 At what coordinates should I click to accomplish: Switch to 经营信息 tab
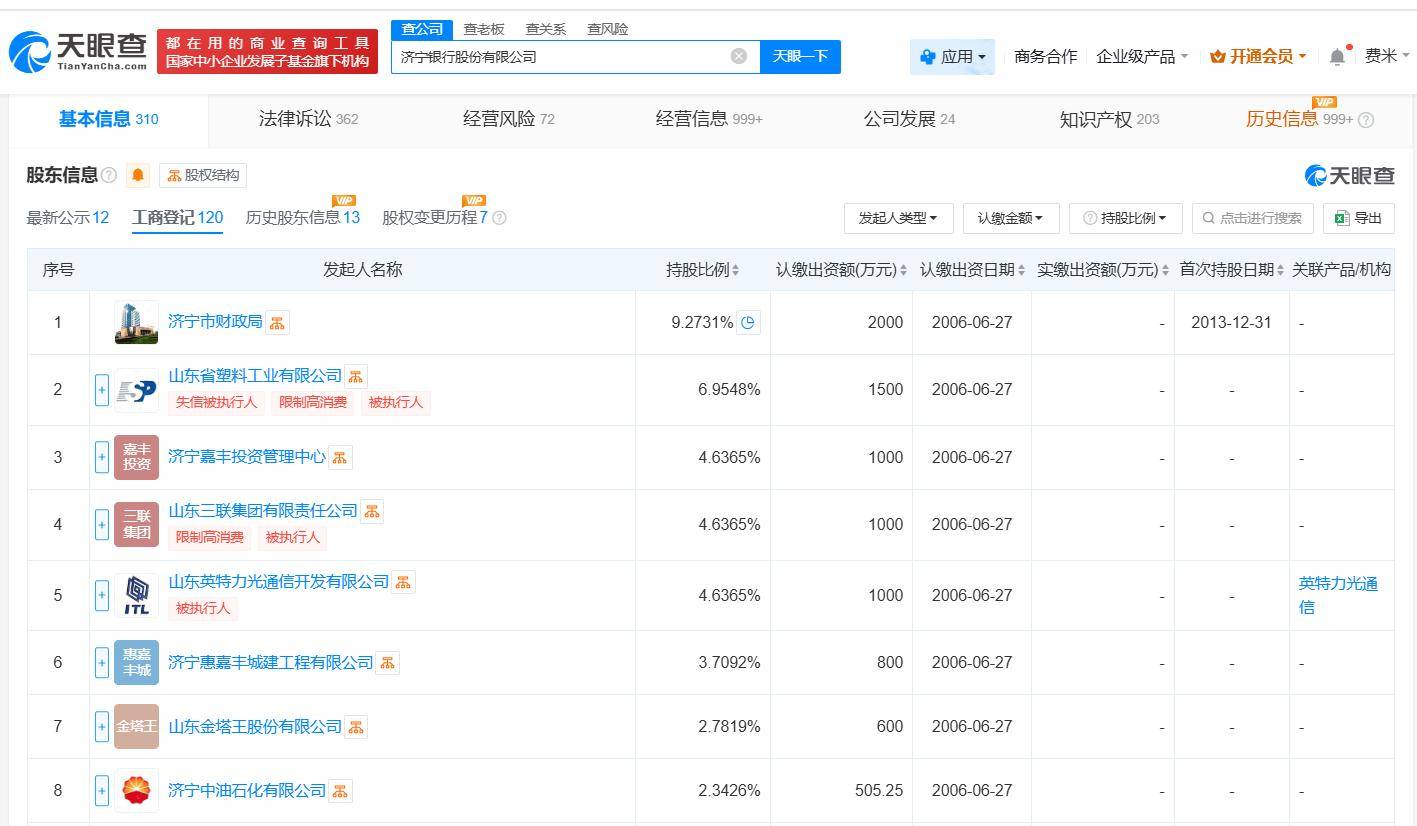[x=709, y=119]
